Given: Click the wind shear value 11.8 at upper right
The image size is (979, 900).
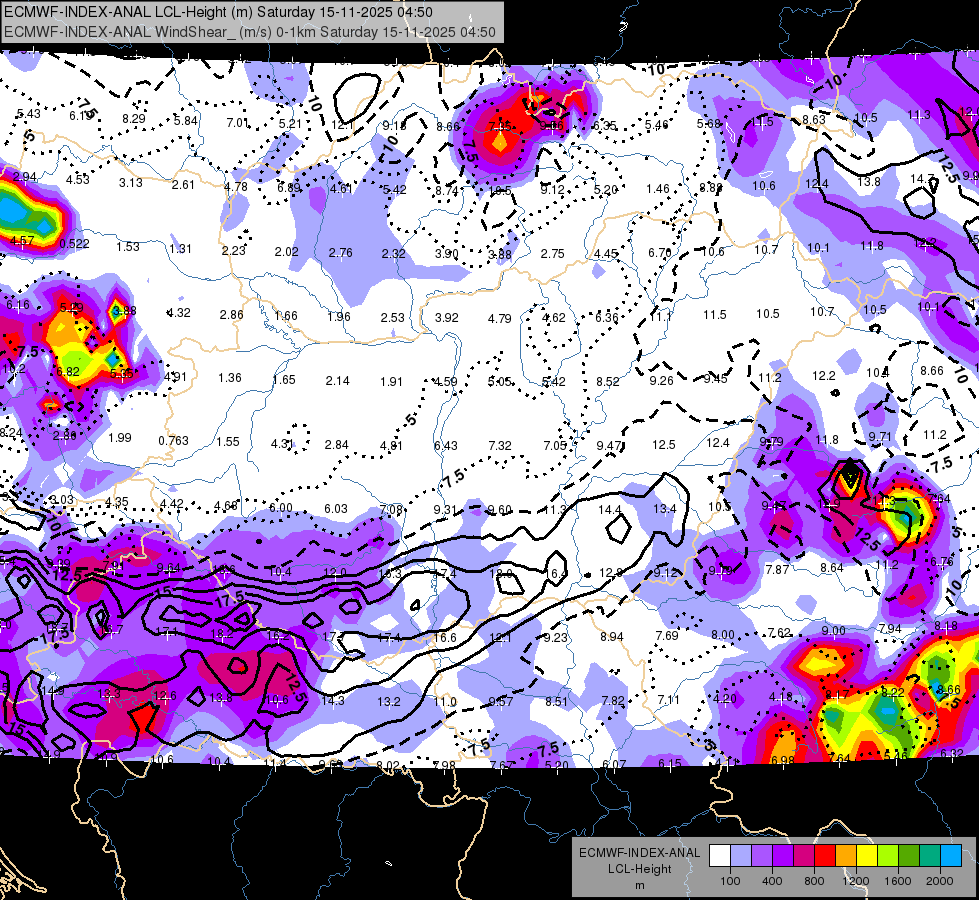Looking at the screenshot, I should pos(872,246).
